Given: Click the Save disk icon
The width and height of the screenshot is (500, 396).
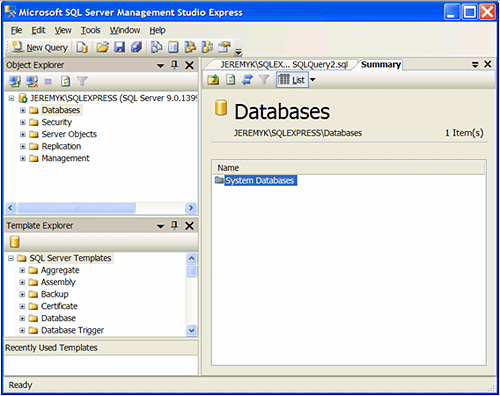Looking at the screenshot, I should 119,47.
